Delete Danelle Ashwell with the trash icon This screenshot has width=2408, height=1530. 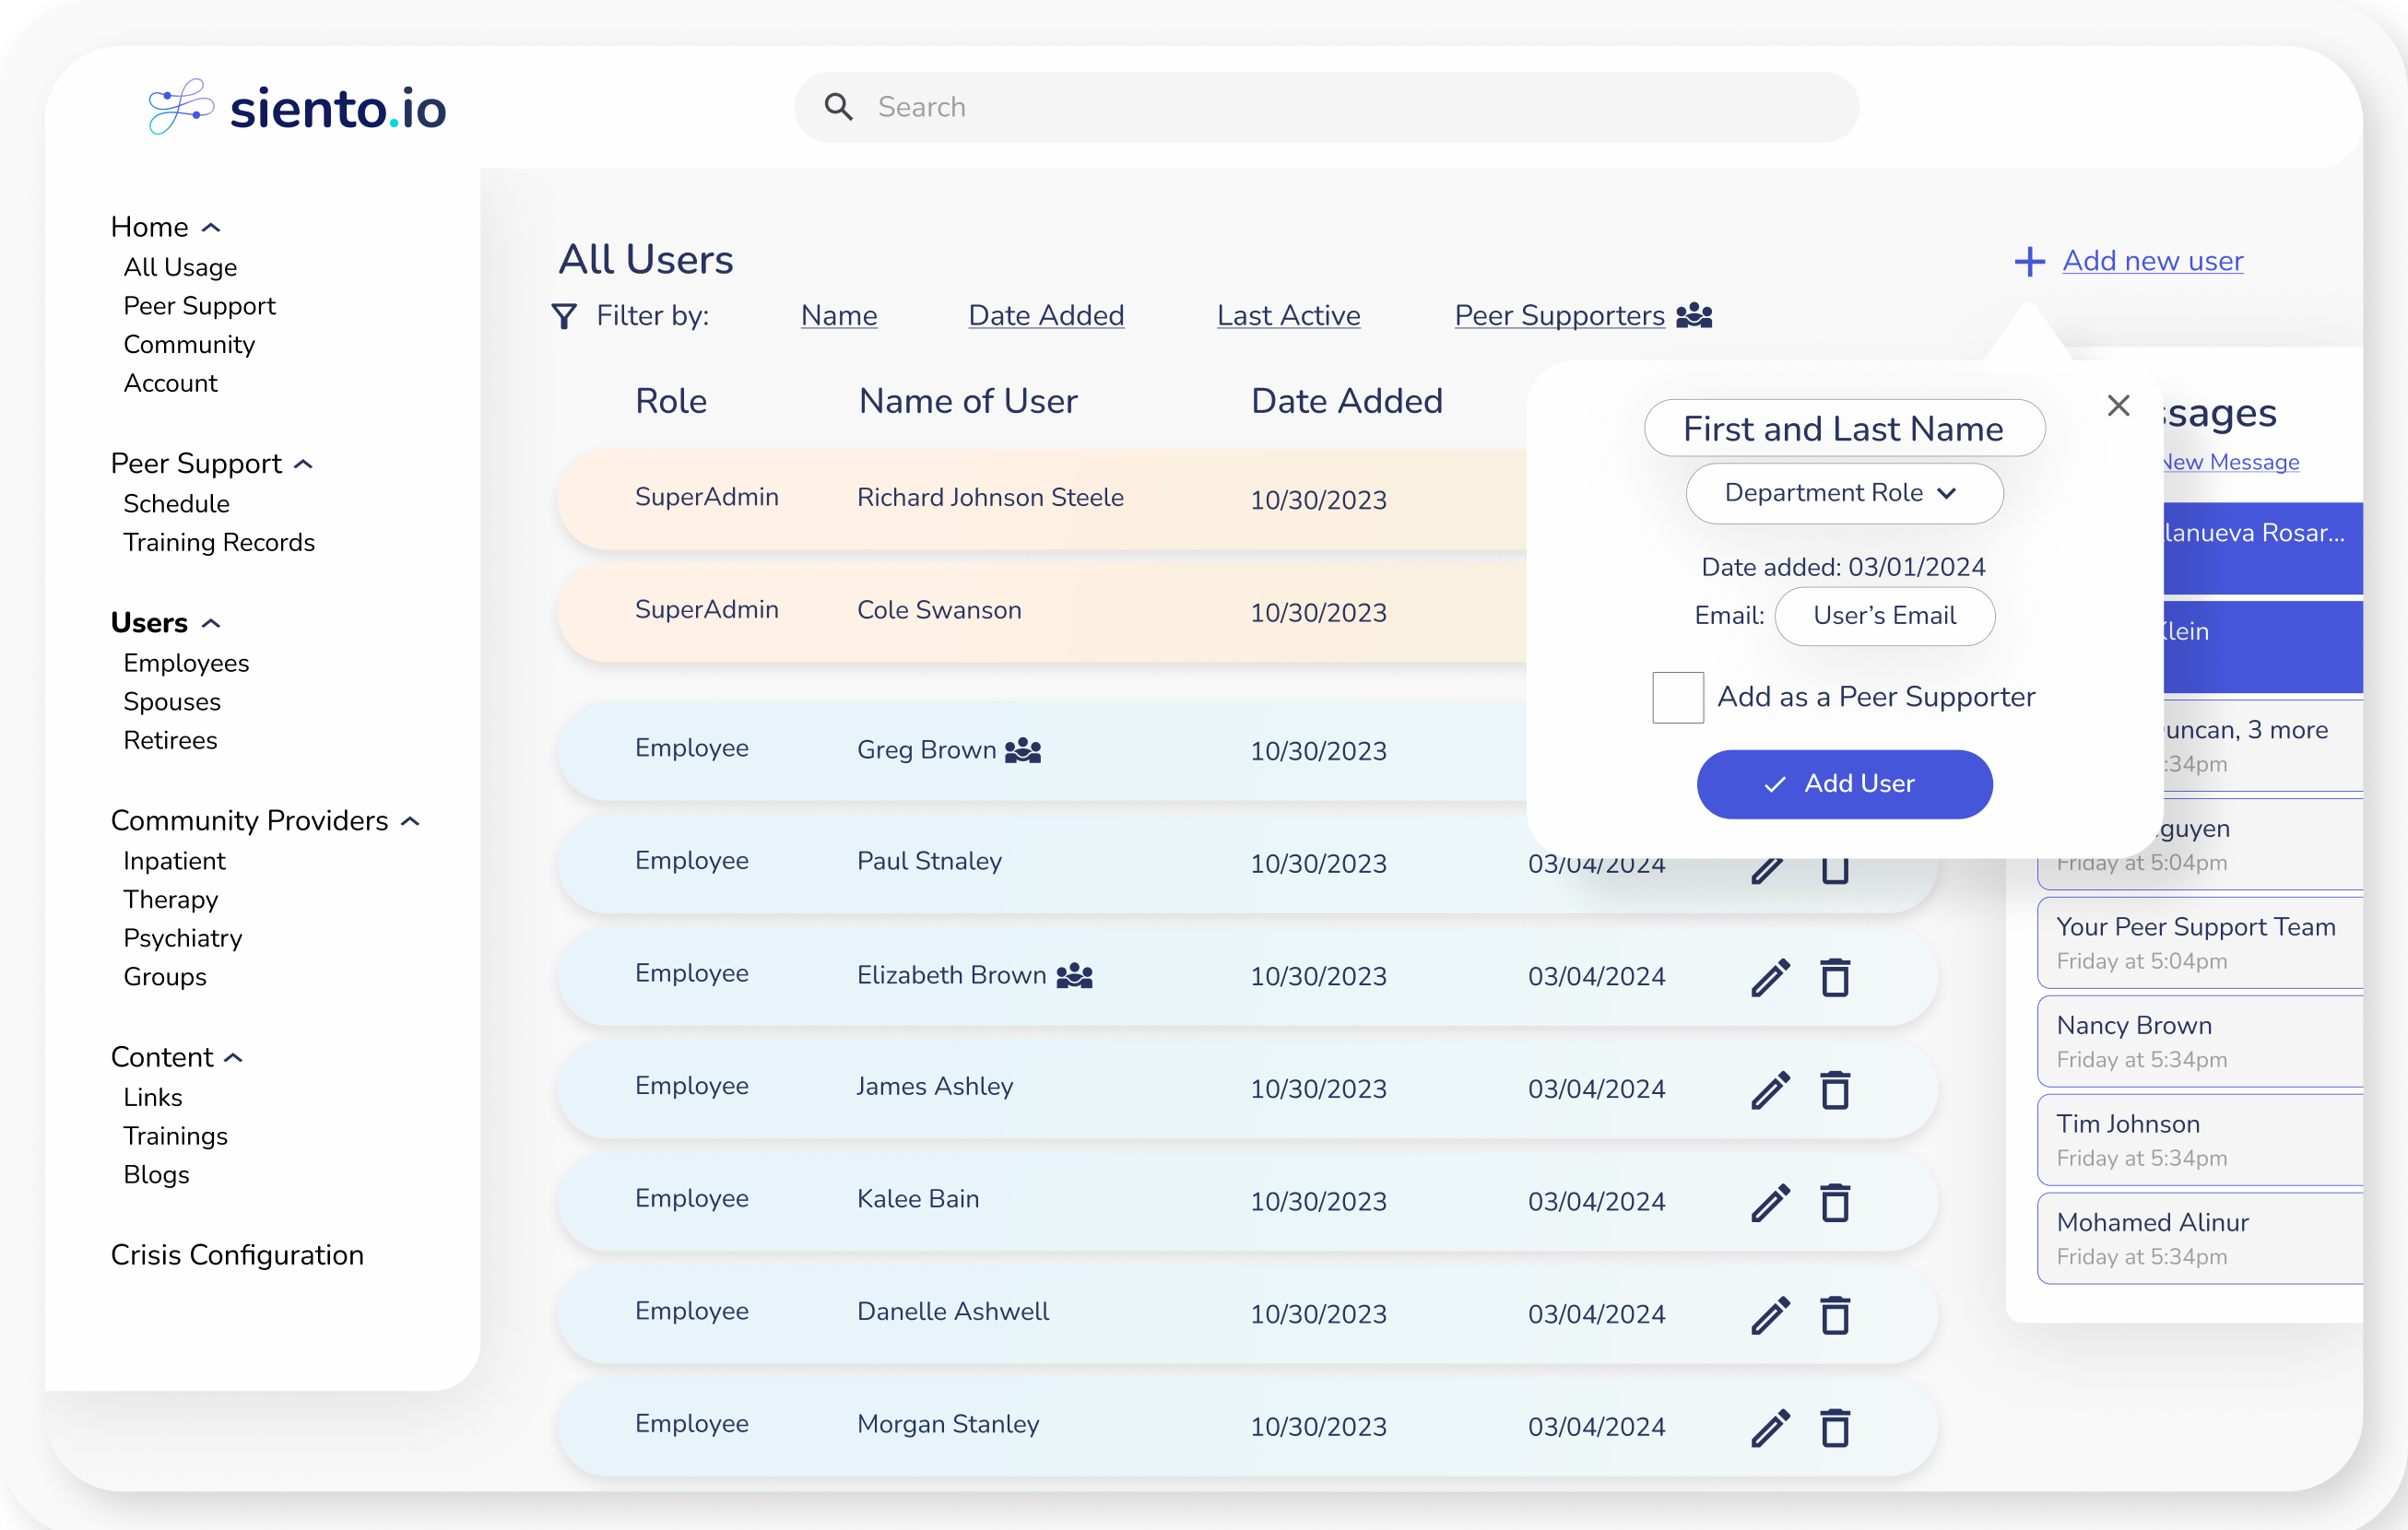1834,1314
